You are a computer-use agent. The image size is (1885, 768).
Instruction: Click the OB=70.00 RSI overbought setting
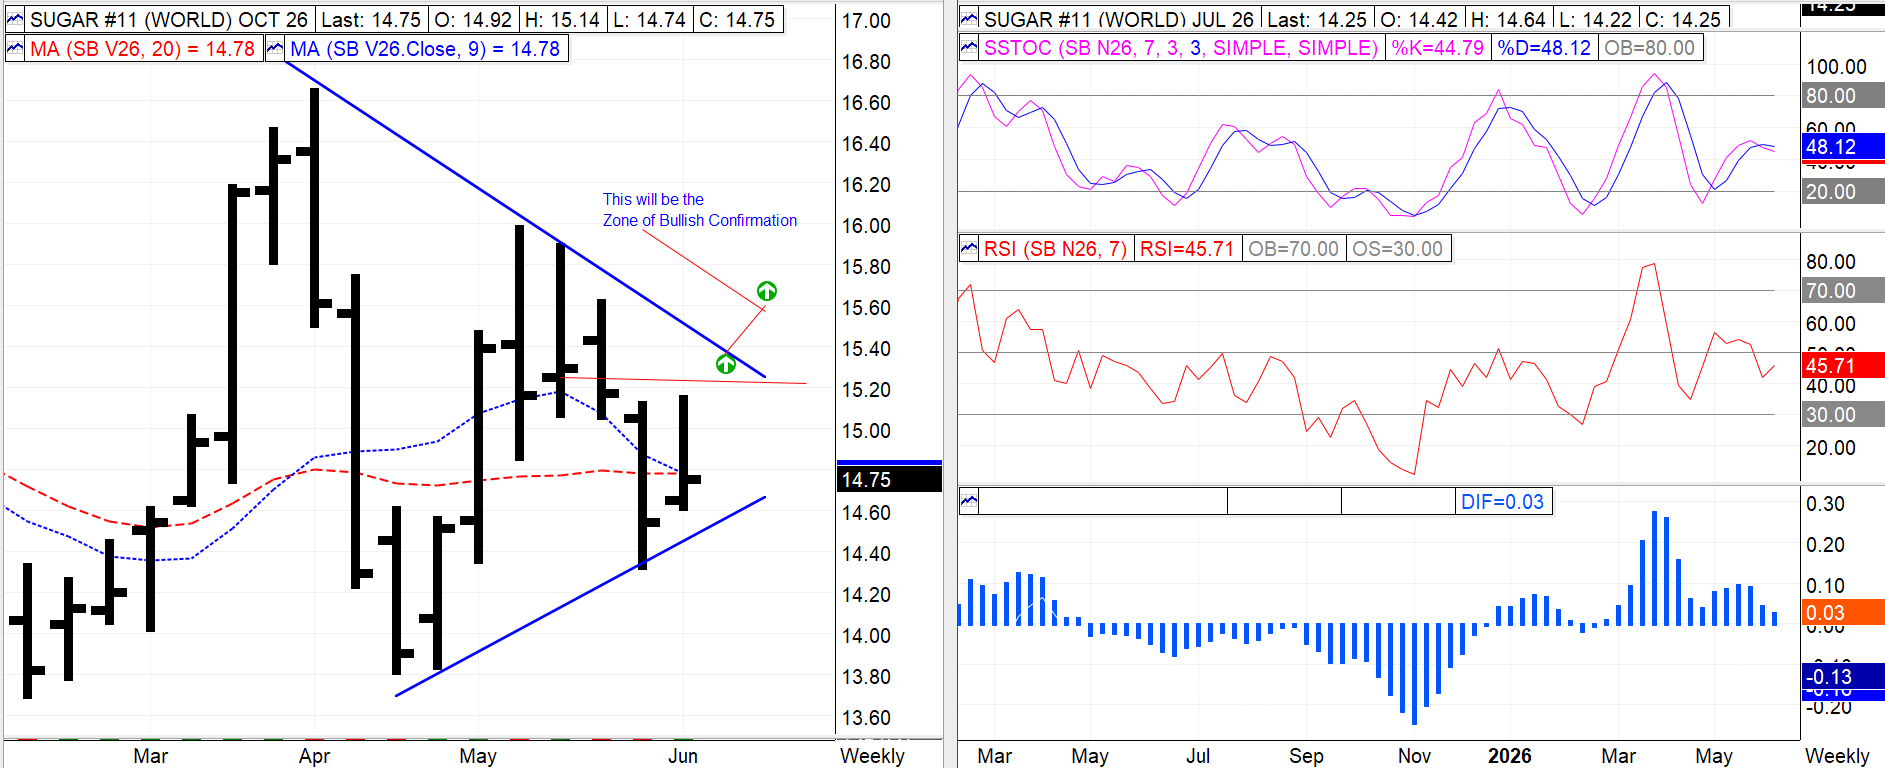(x=1293, y=249)
